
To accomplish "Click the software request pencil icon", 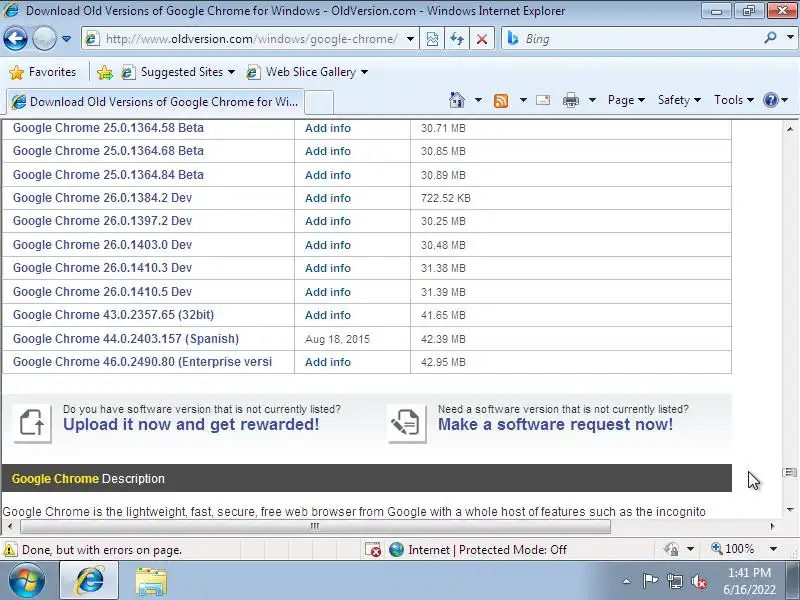I will tap(407, 423).
